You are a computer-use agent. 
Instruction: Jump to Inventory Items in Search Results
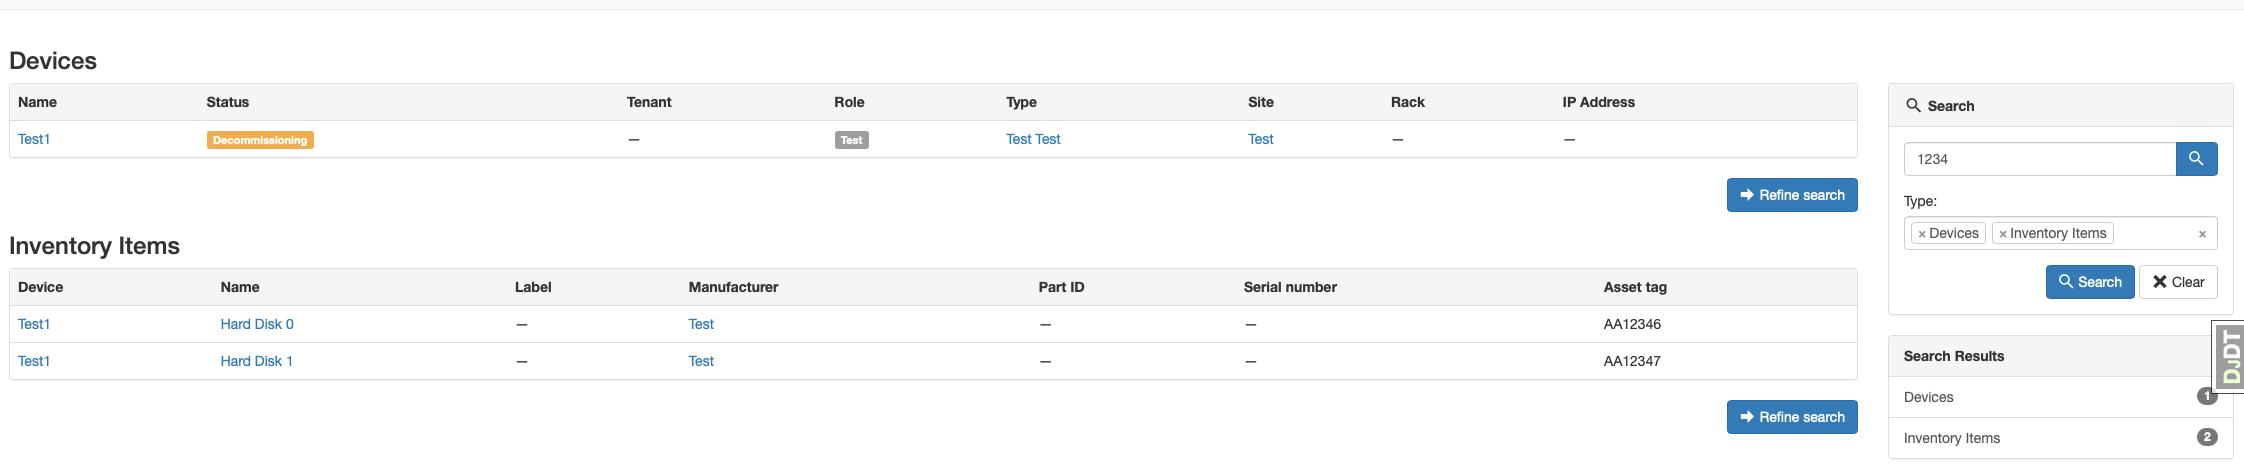[x=1951, y=438]
